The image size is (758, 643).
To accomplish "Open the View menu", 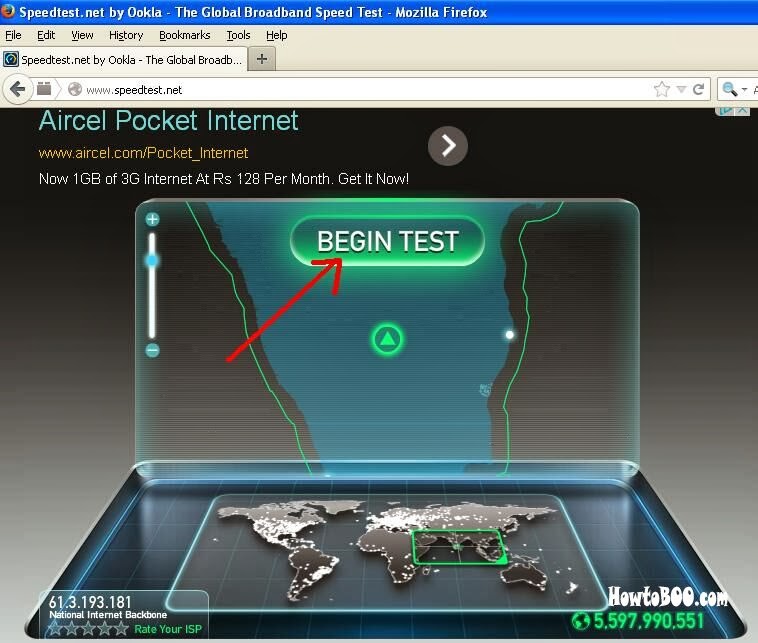I will 82,35.
